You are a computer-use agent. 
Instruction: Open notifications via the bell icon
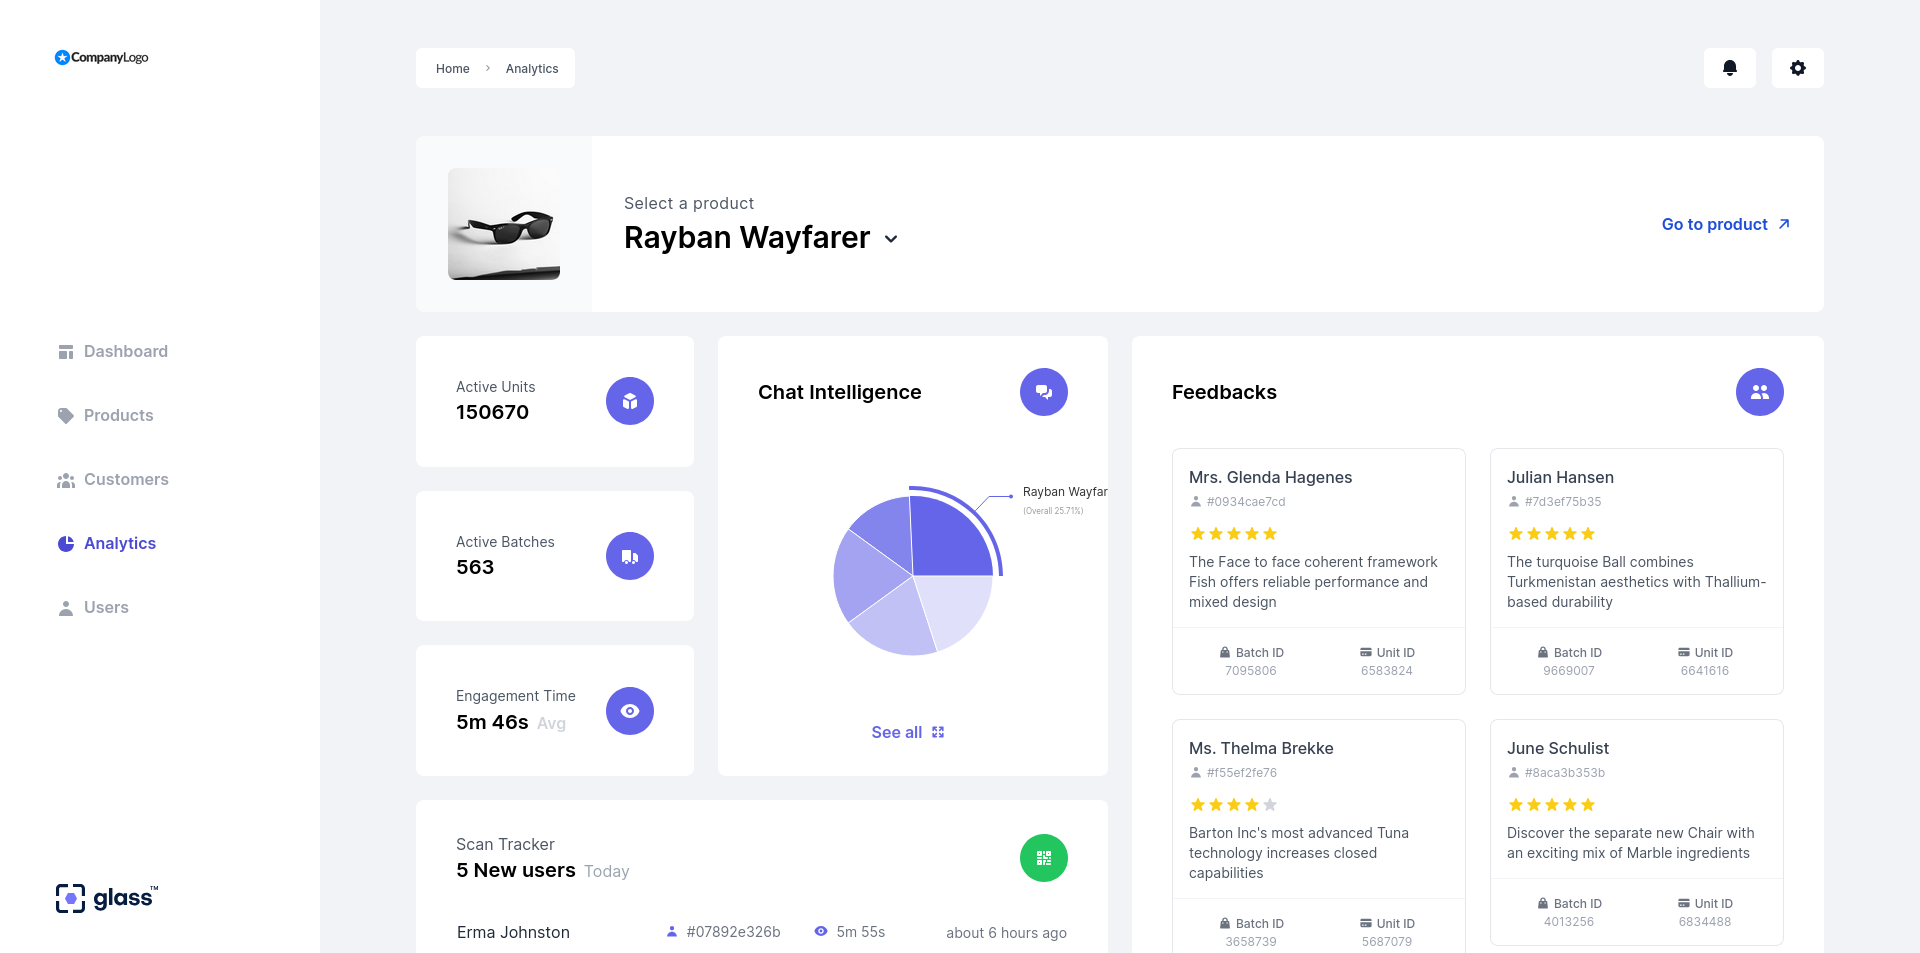click(x=1730, y=67)
